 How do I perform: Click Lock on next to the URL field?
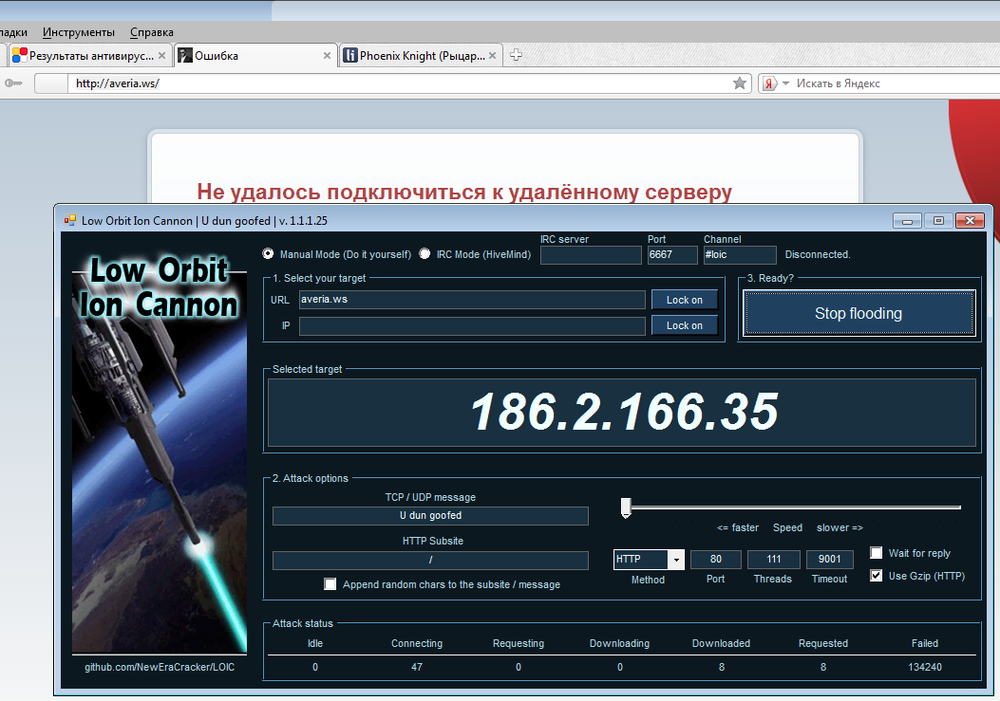[684, 300]
